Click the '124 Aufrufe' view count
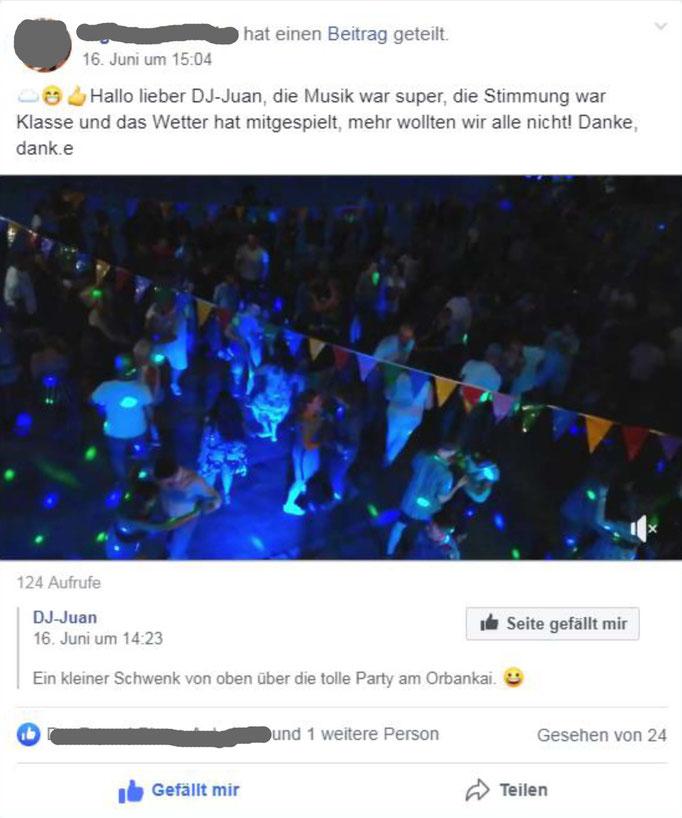Screen dimensions: 682x818 (x=59, y=582)
